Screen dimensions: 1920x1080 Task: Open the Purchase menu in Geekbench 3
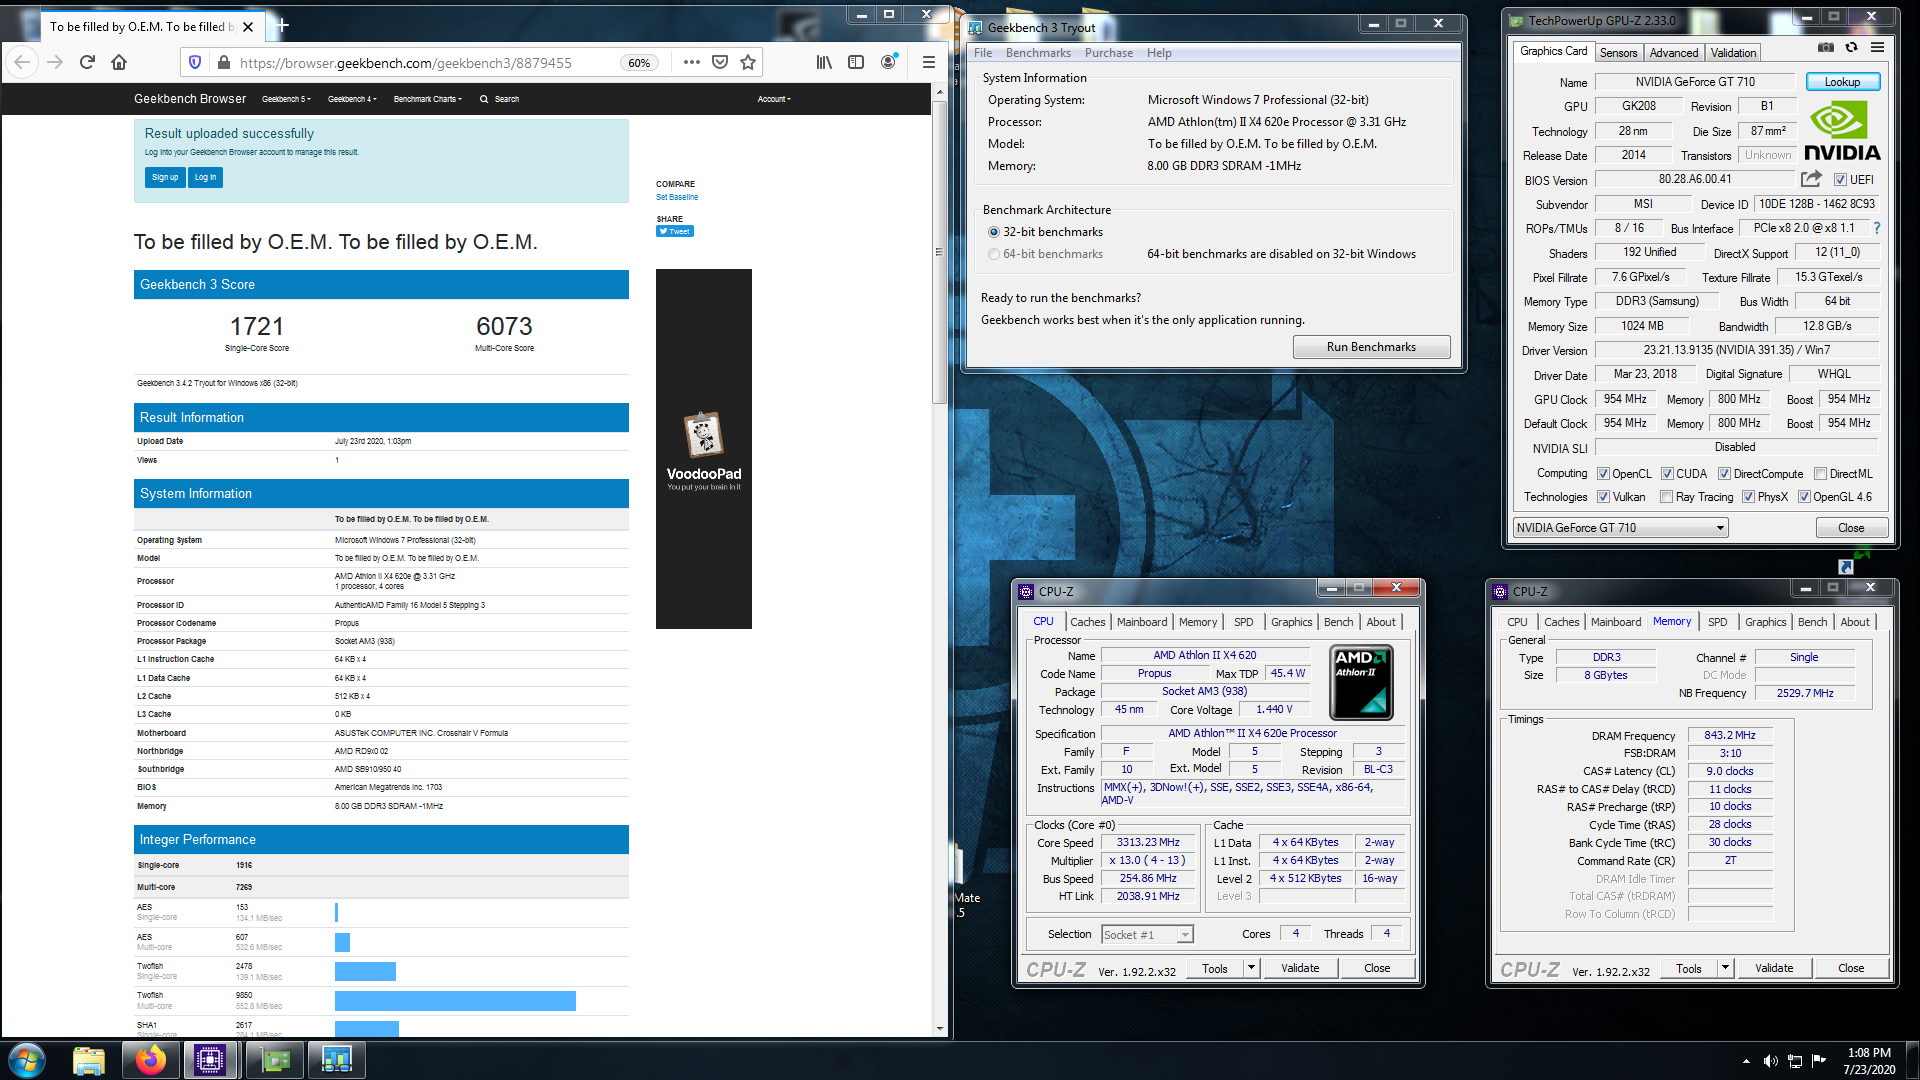point(1109,53)
